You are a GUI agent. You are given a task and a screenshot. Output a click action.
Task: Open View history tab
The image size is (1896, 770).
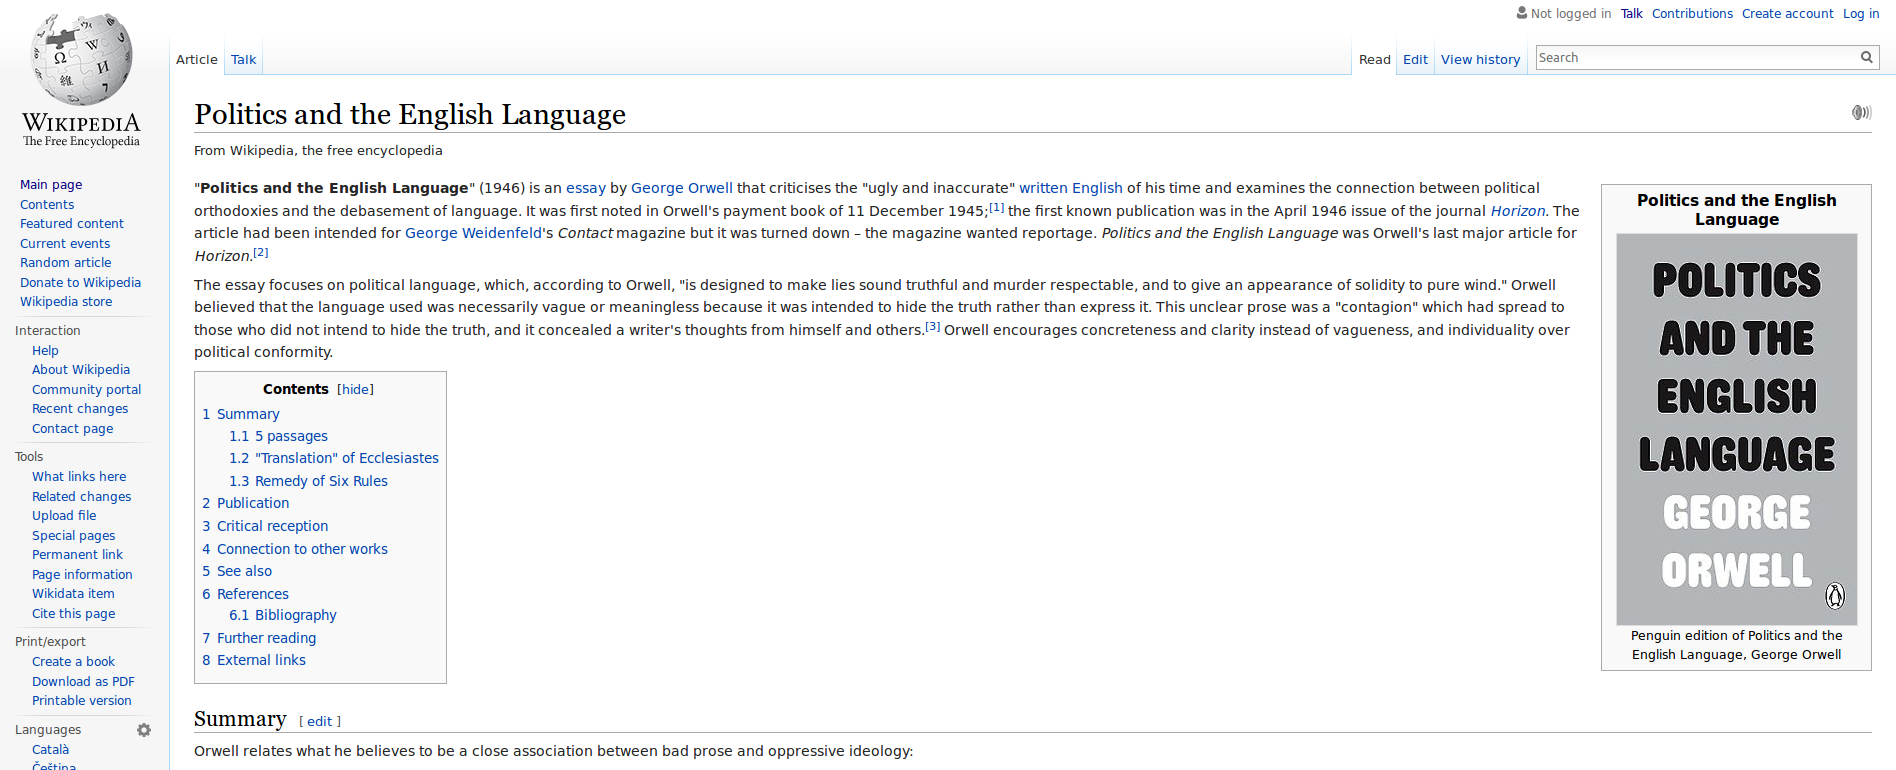click(1481, 59)
